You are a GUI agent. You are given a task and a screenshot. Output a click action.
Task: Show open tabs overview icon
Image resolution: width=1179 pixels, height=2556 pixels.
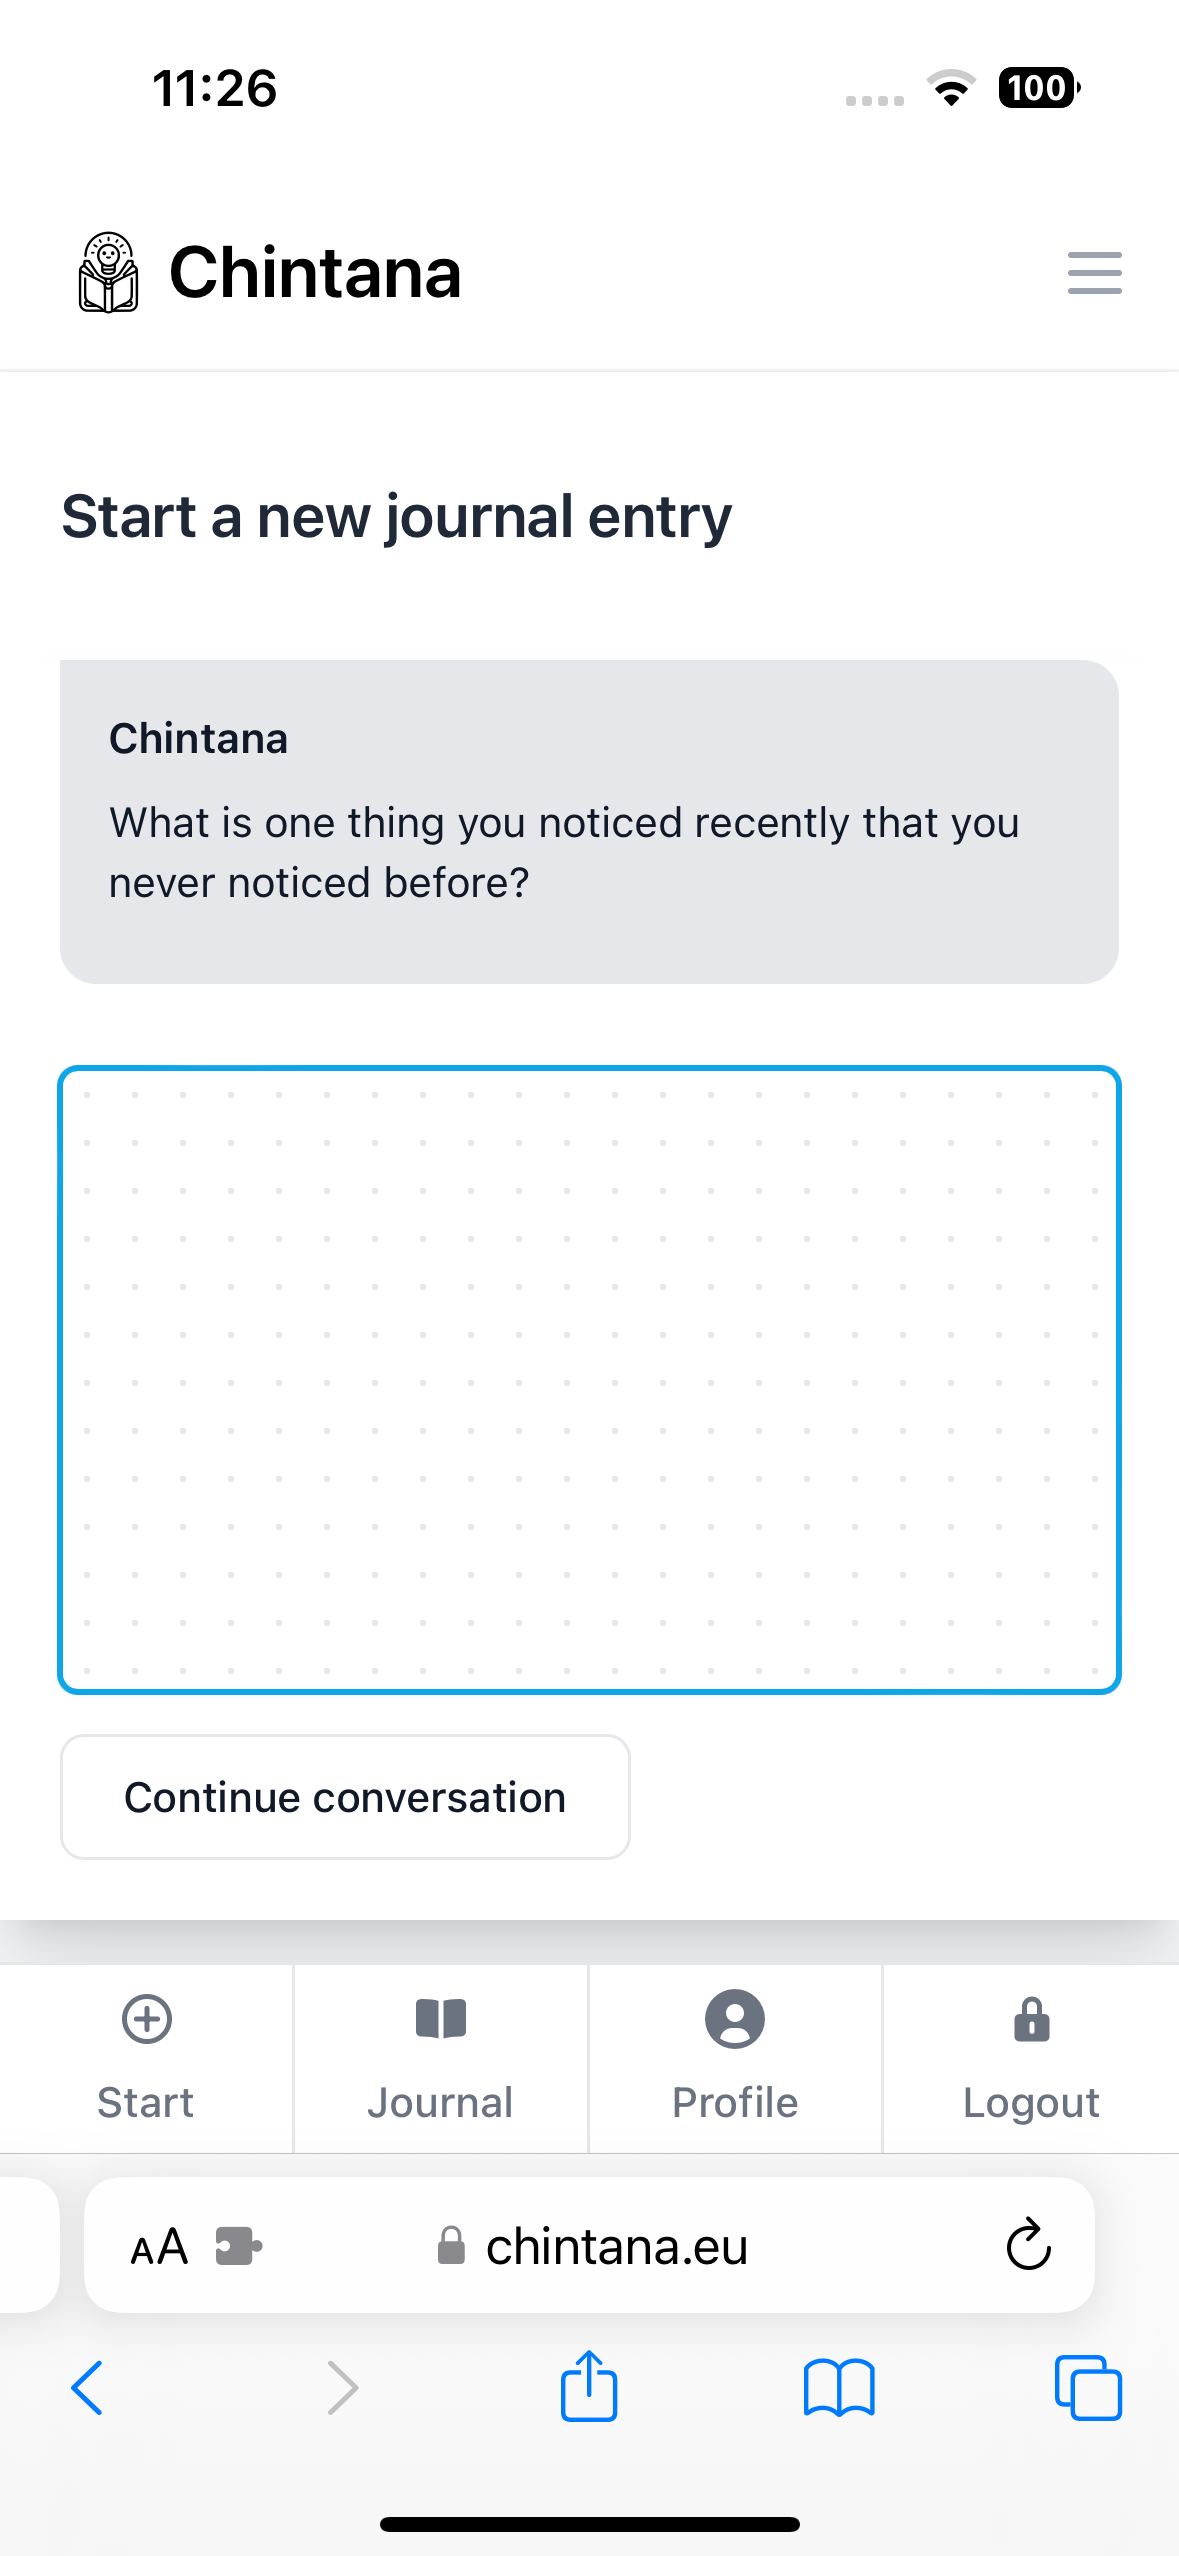1088,2388
